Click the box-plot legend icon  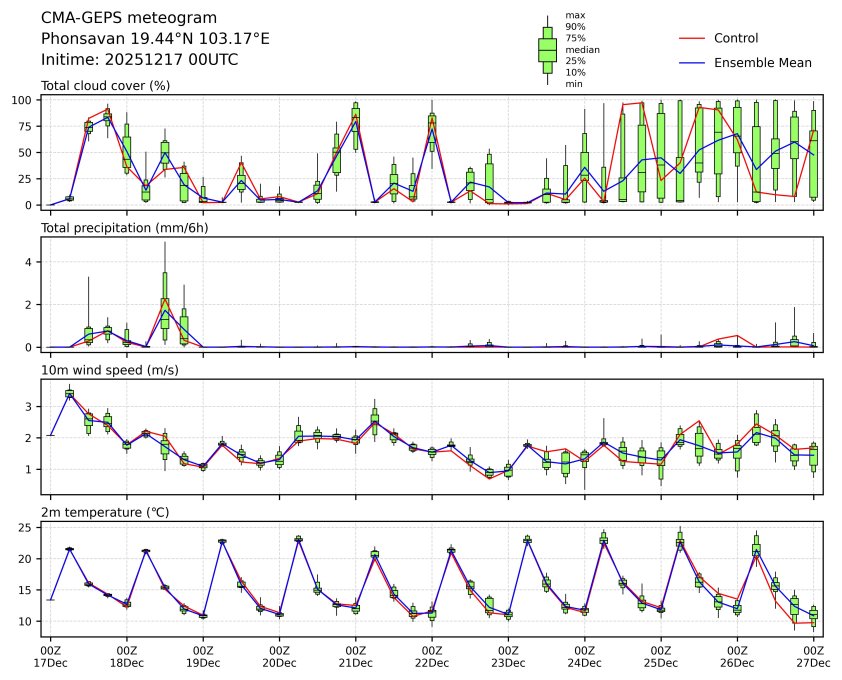(x=547, y=50)
